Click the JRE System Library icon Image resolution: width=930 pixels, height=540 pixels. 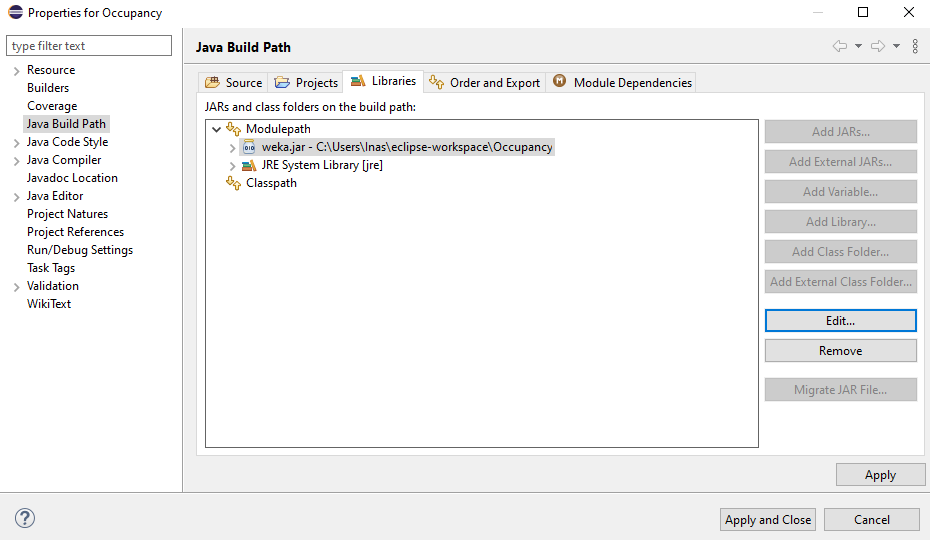coord(249,165)
